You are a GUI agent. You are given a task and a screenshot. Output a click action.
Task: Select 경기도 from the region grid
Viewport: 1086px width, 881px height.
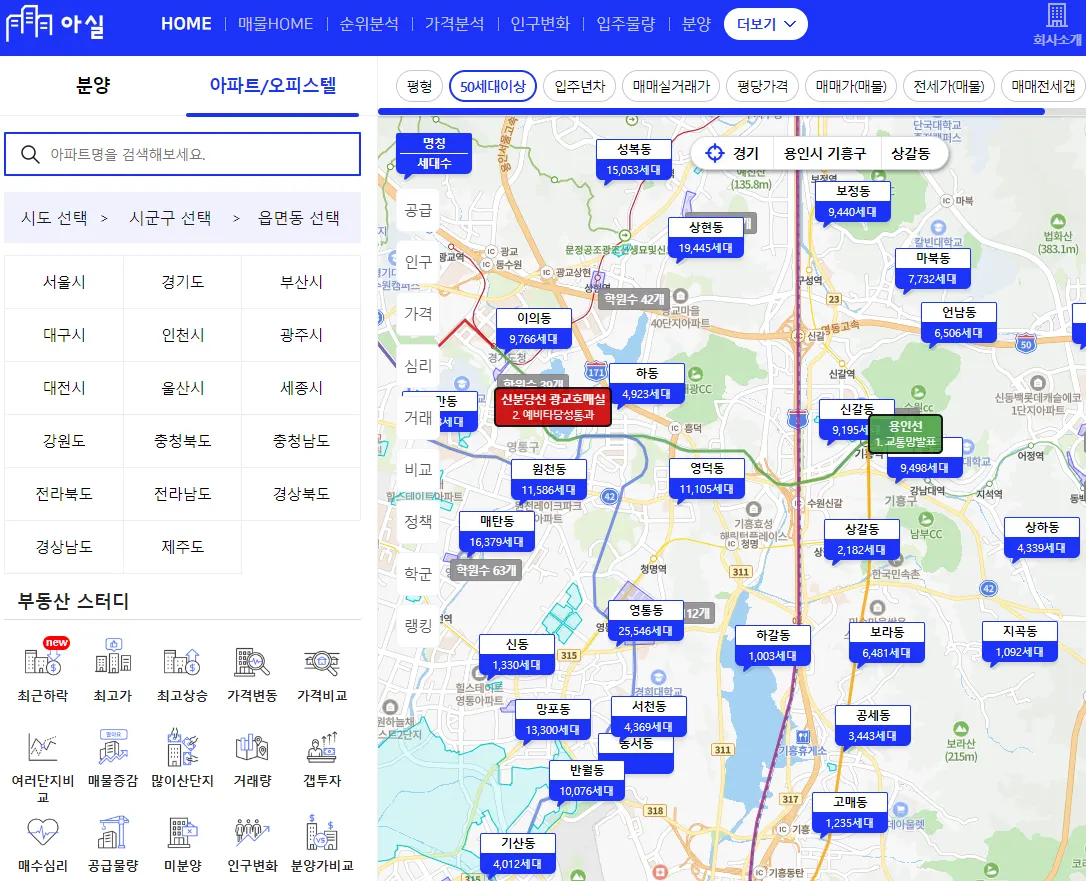click(x=182, y=282)
